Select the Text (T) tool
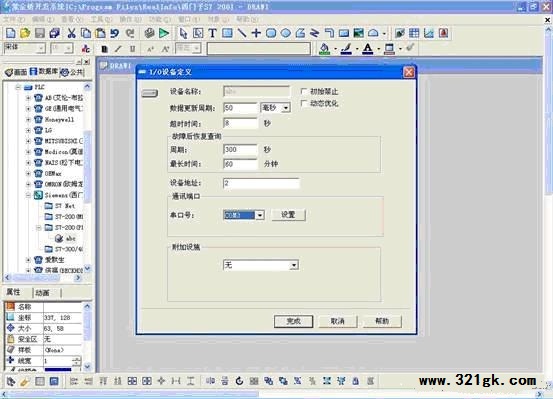Screen dimensions: 553x399 pos(212,33)
